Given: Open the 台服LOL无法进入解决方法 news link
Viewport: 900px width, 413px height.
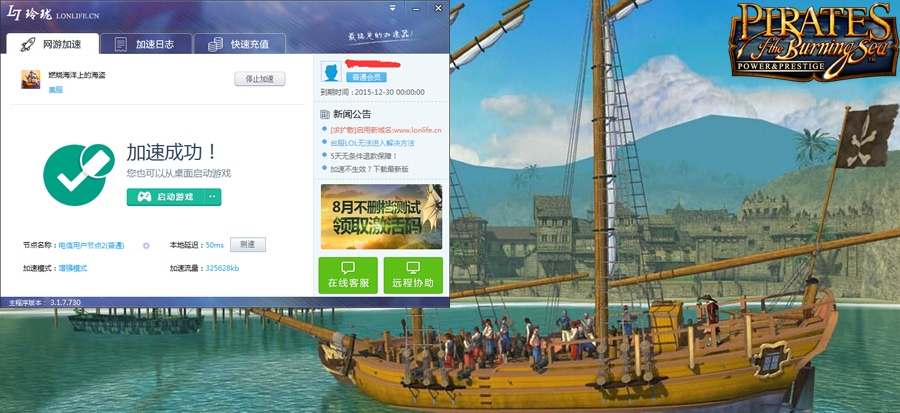Looking at the screenshot, I should [x=372, y=143].
